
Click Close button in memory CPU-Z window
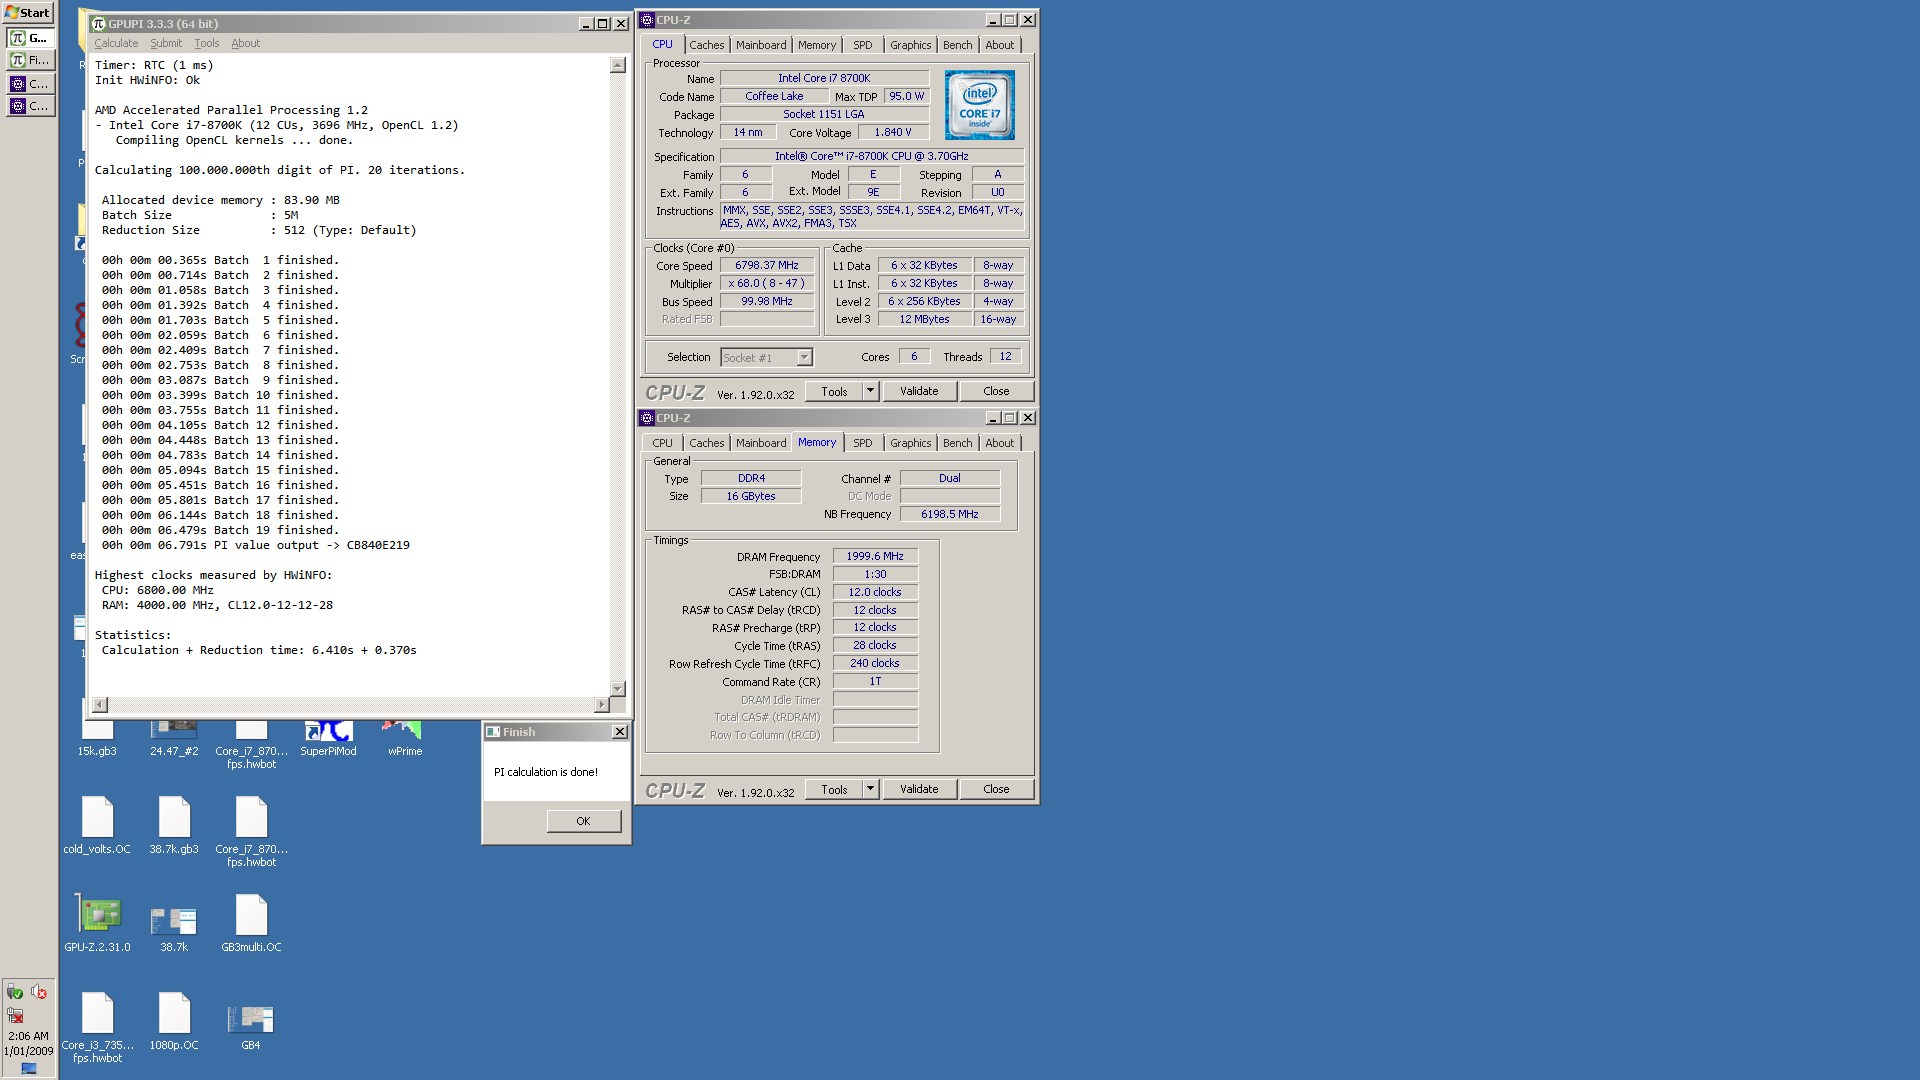pyautogui.click(x=996, y=789)
